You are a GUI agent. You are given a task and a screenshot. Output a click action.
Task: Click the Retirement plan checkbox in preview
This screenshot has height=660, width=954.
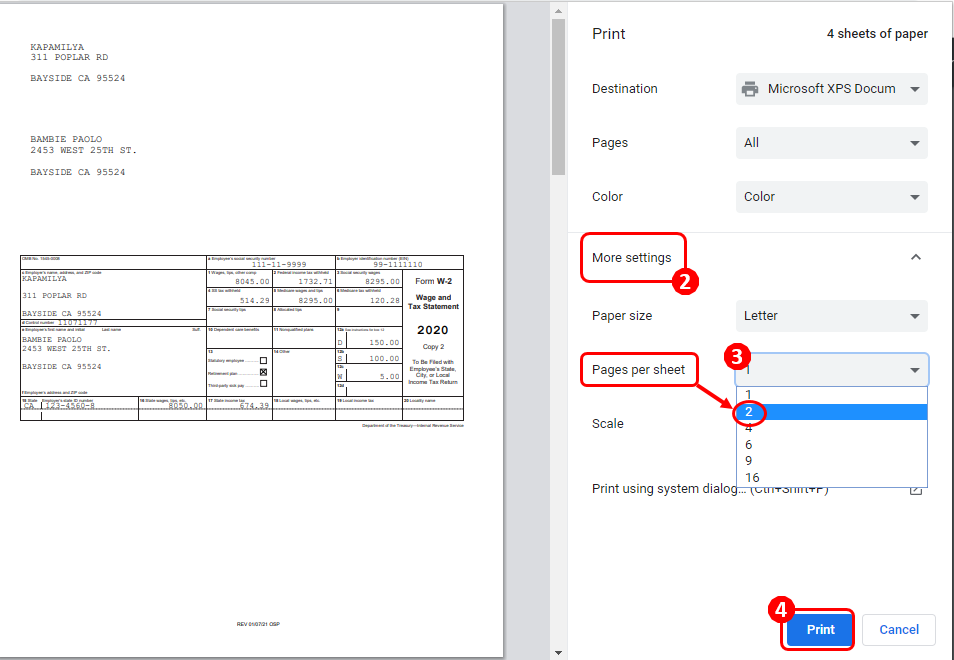(263, 372)
